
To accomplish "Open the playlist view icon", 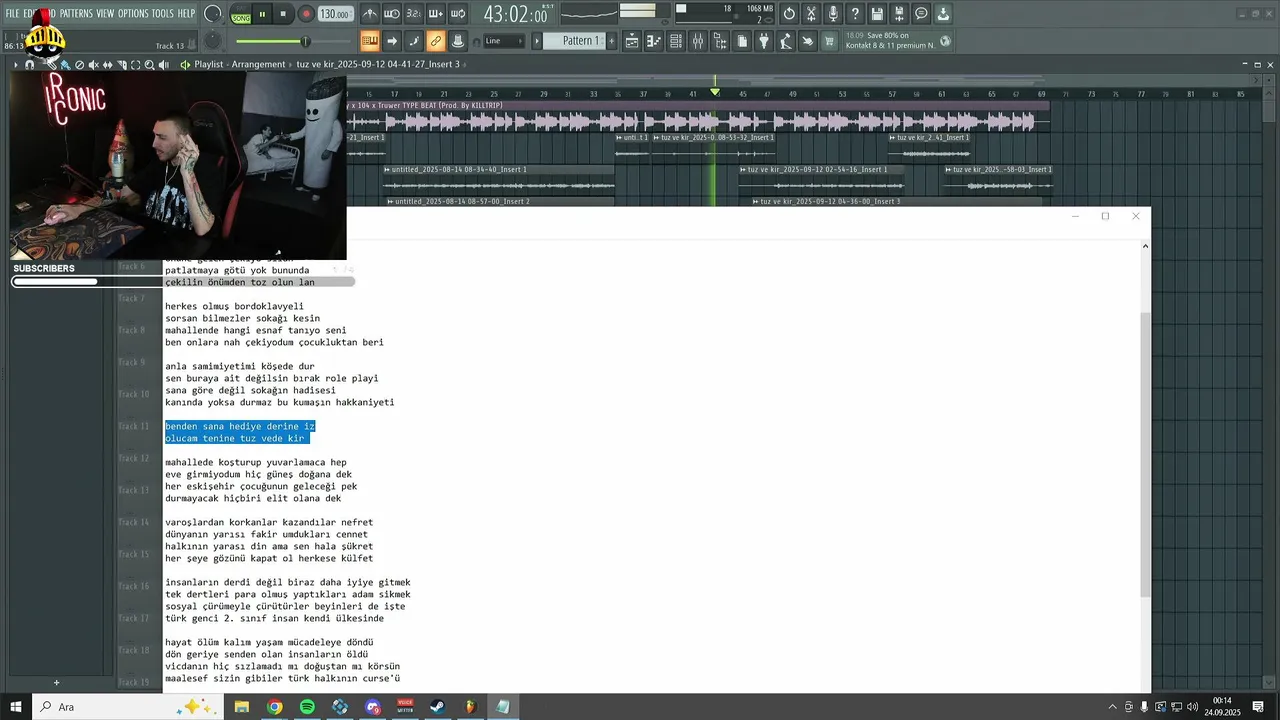I will [632, 41].
